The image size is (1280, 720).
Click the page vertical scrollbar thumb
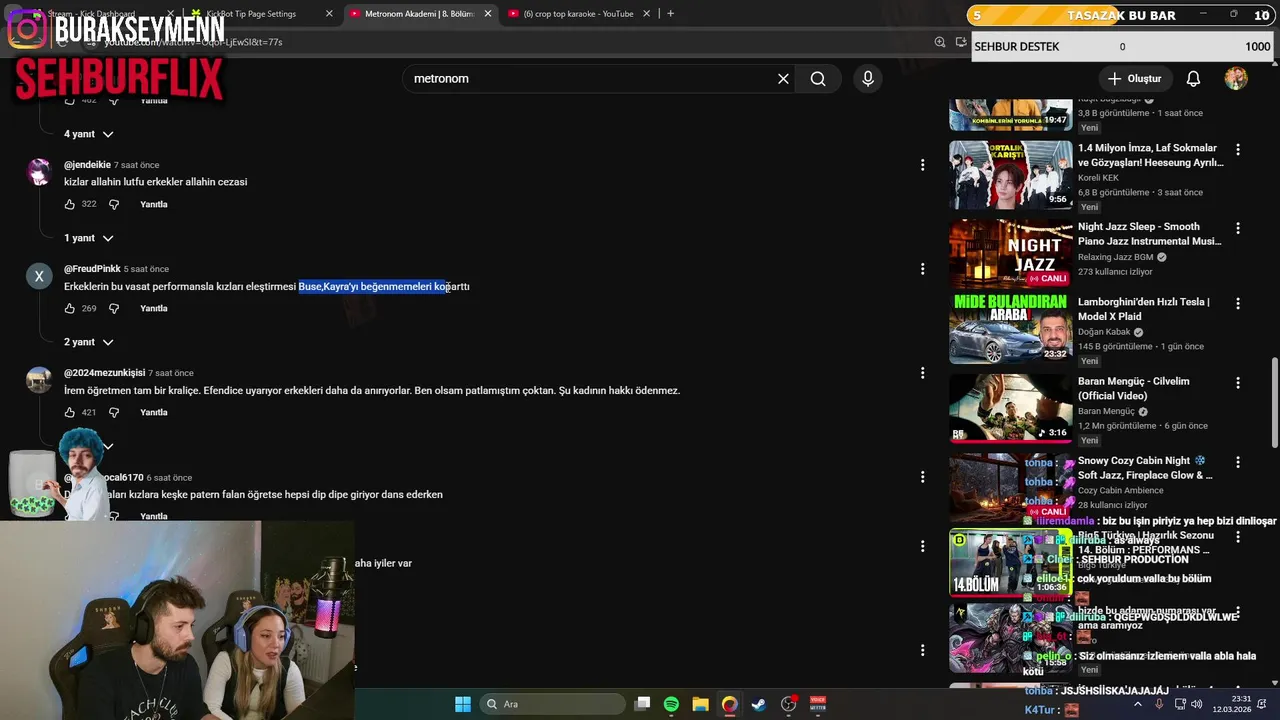(1274, 402)
